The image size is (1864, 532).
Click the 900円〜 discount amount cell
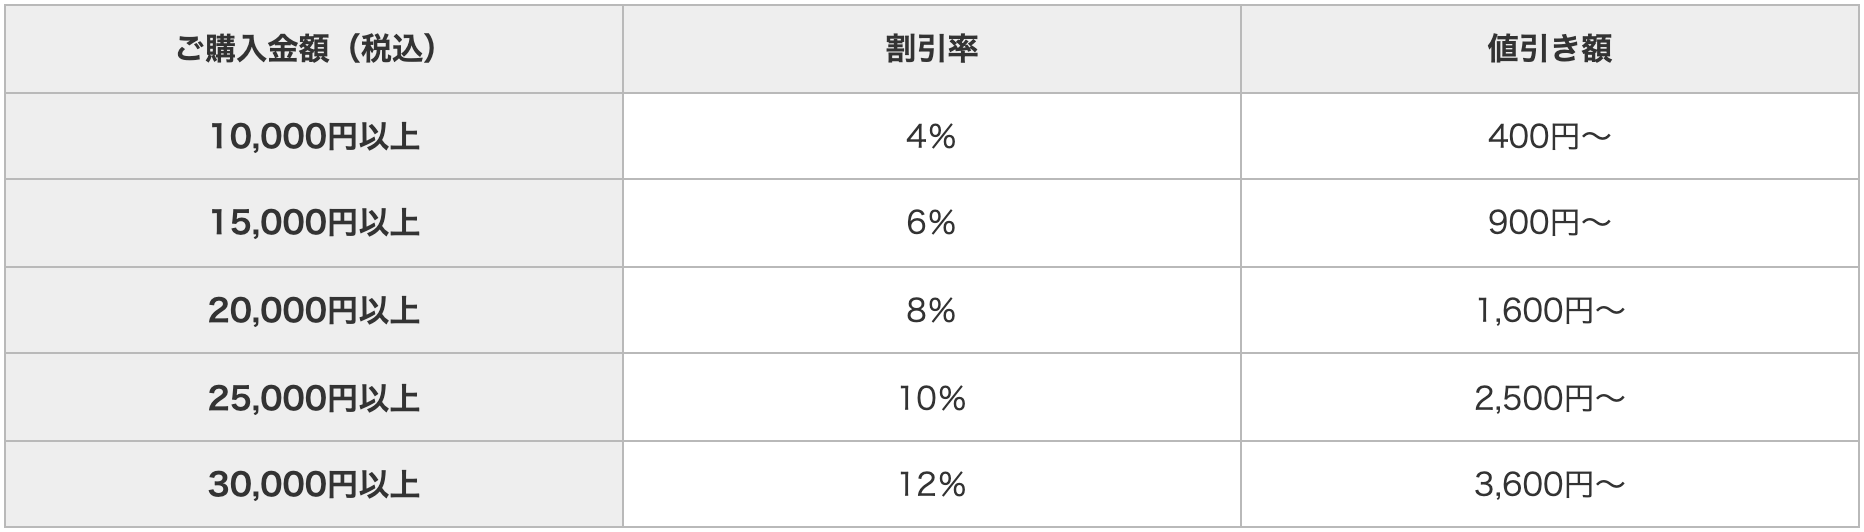[1549, 224]
